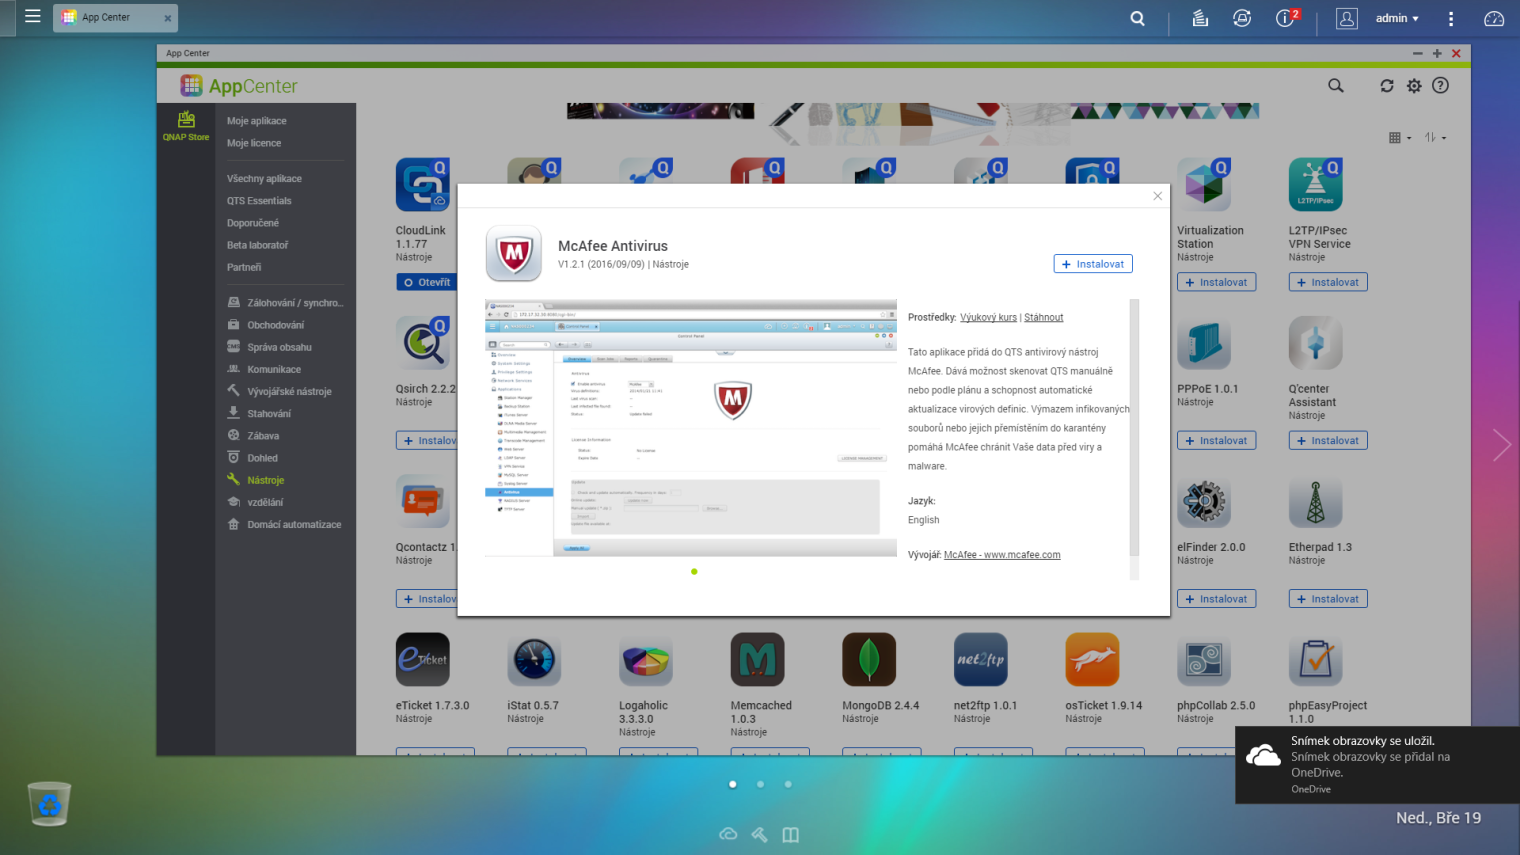Select Vývojářské nástroje category
Image resolution: width=1520 pixels, height=855 pixels.
pos(279,391)
